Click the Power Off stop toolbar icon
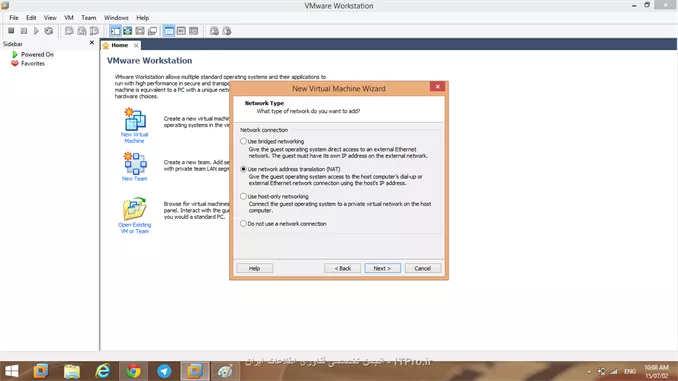This screenshot has width=678, height=381. [x=11, y=31]
